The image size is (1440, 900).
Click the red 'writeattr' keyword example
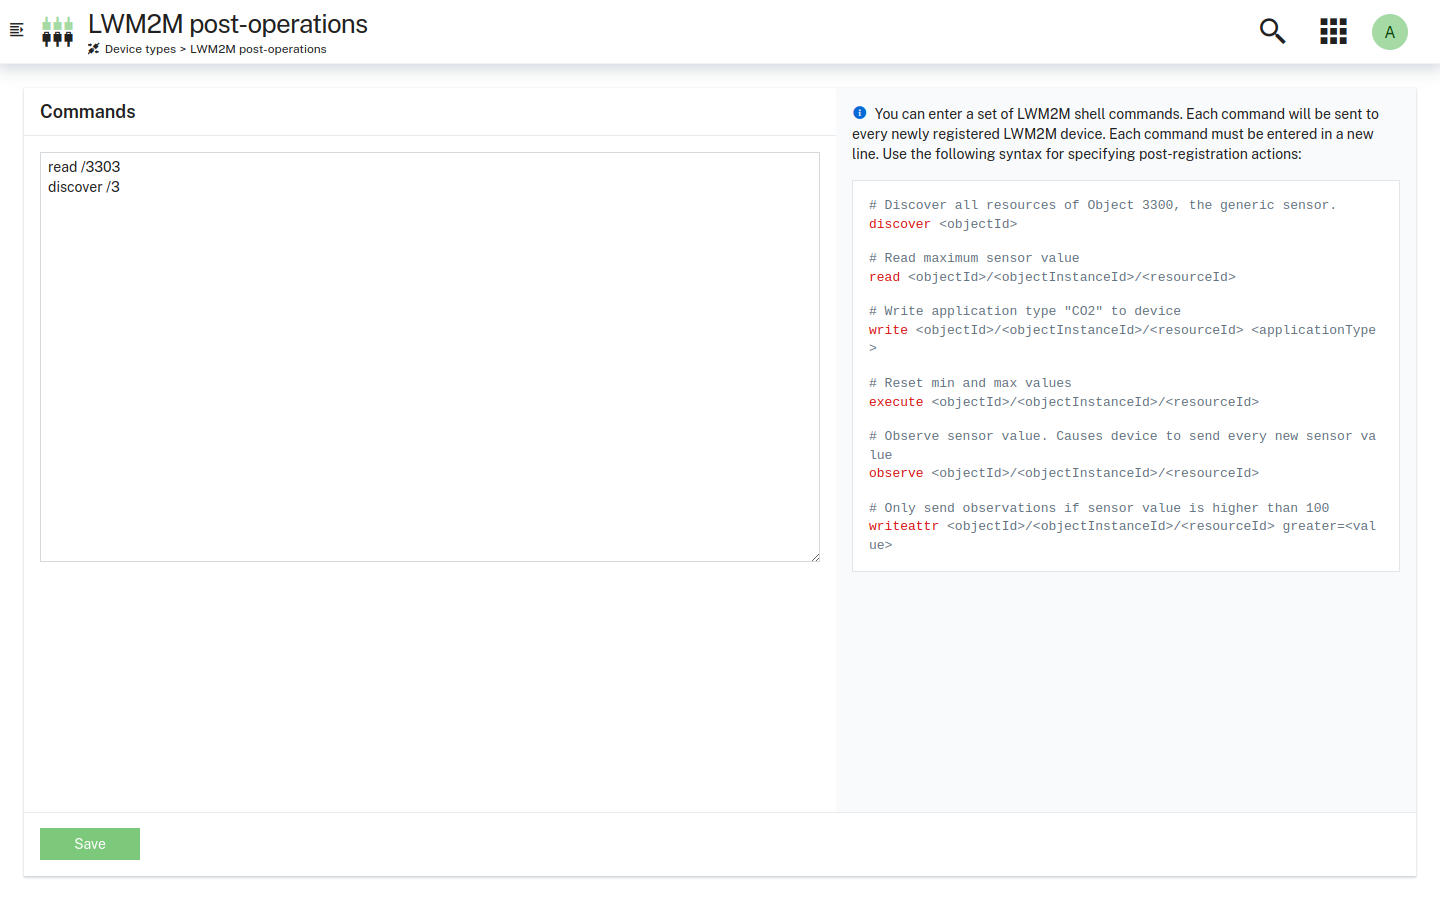coord(904,526)
